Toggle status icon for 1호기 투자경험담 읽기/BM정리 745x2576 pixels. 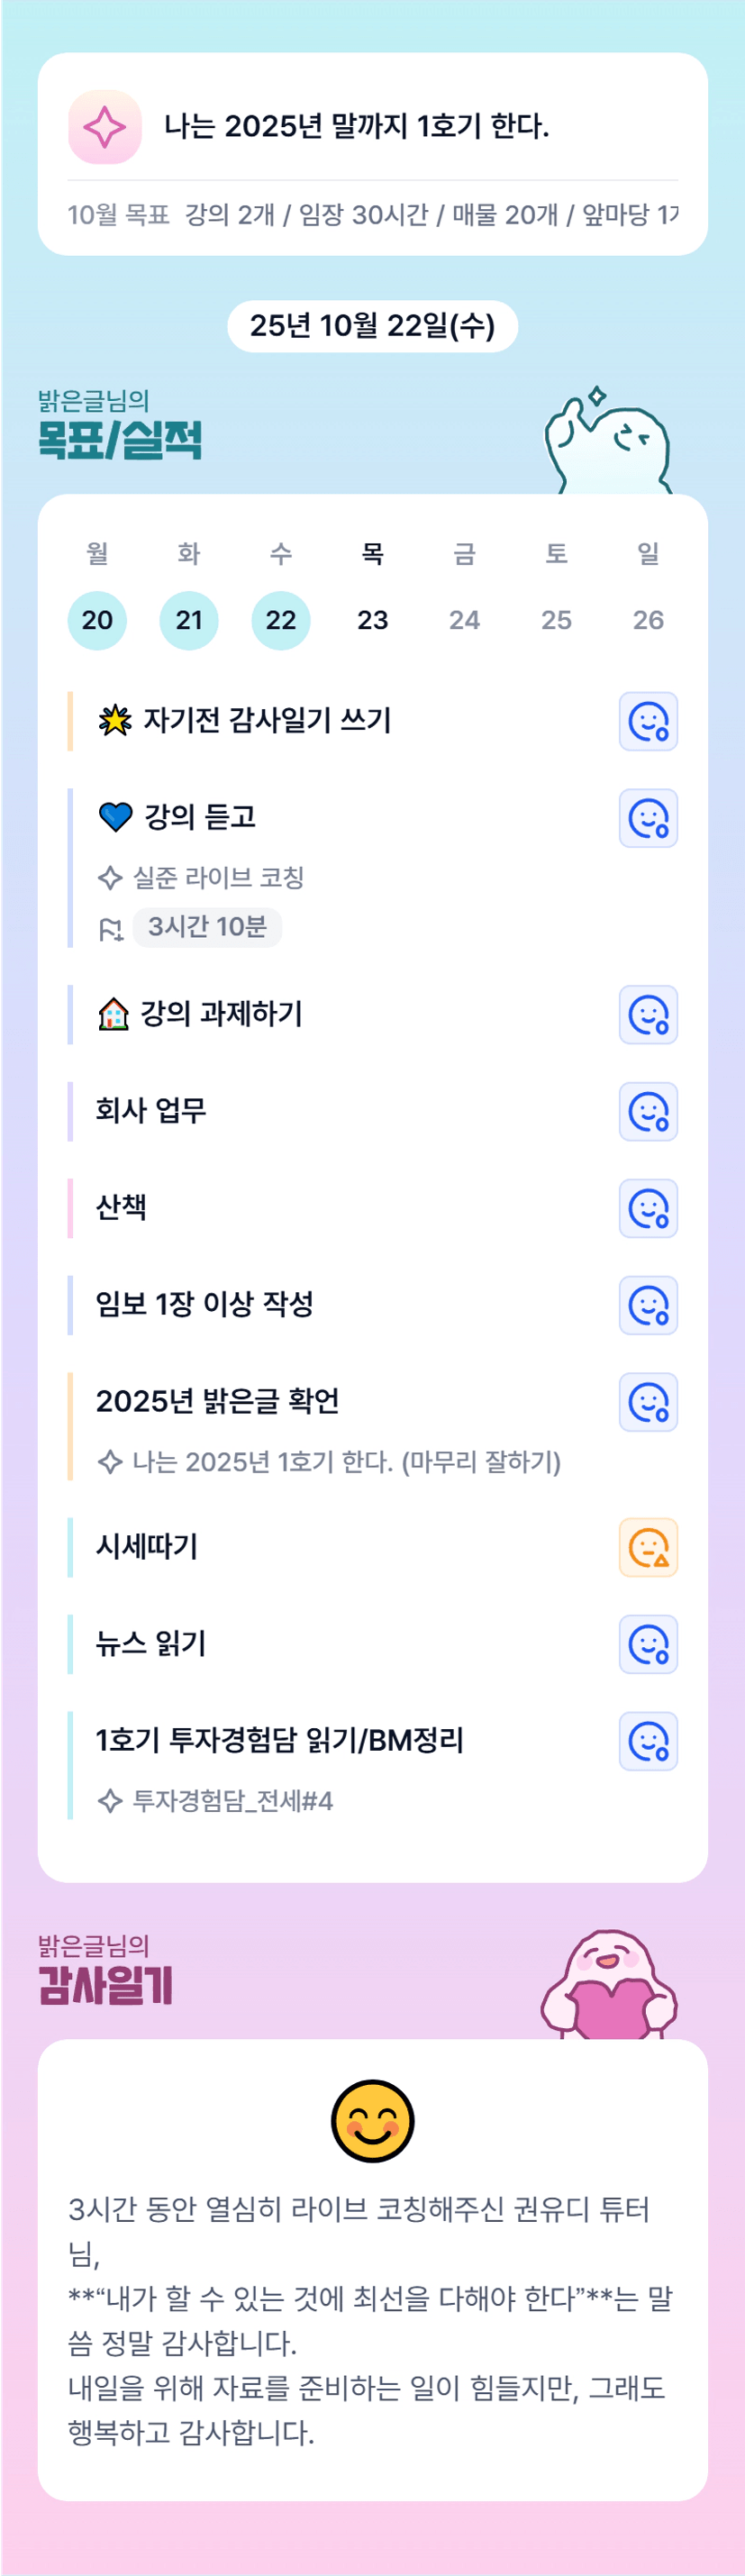[x=648, y=1741]
